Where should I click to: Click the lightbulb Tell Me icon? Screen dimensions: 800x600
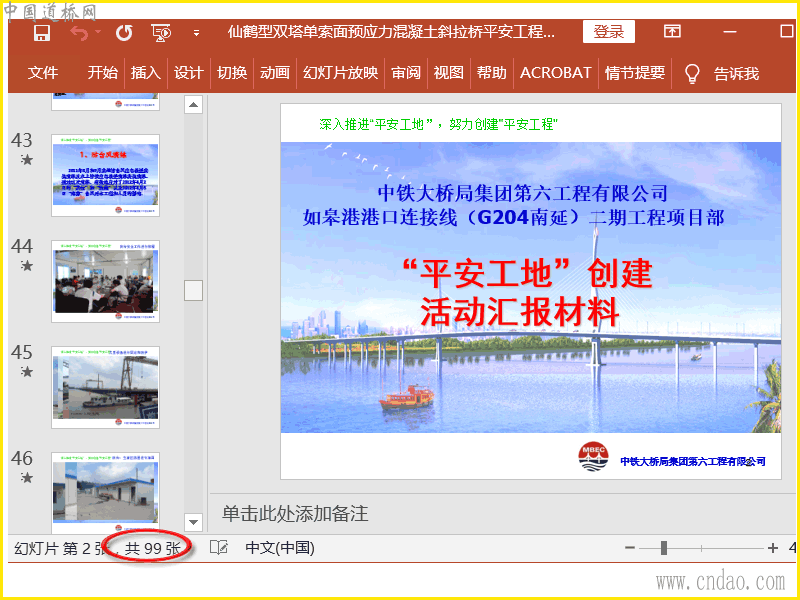click(692, 74)
